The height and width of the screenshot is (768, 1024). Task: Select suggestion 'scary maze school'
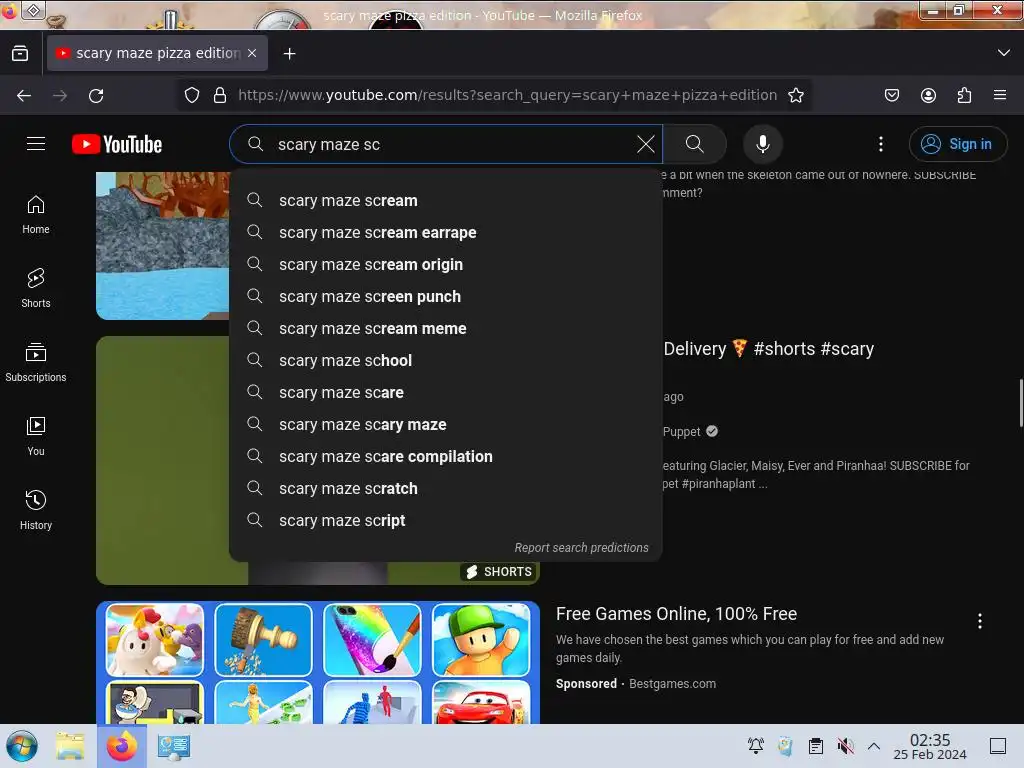click(x=446, y=360)
